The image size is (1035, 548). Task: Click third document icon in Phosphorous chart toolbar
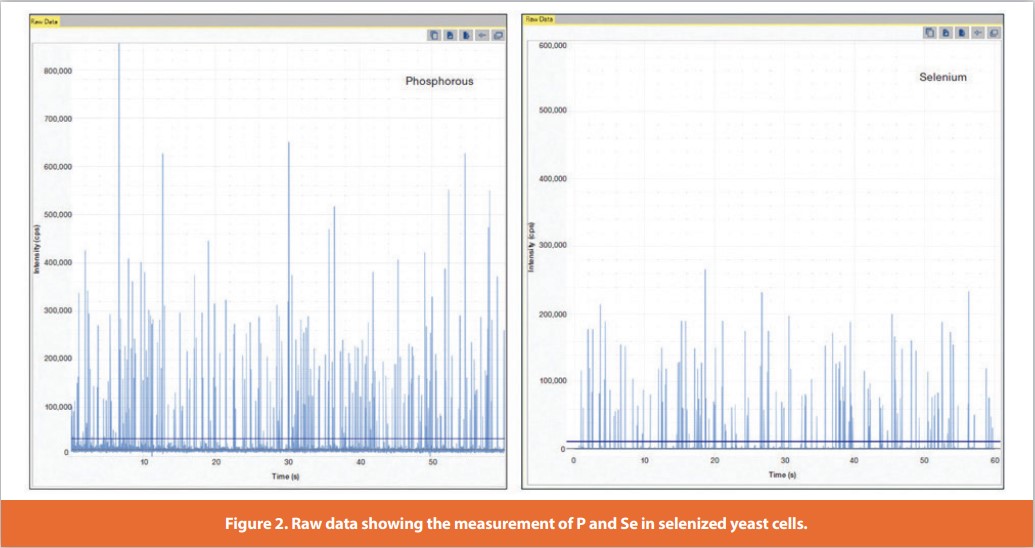[466, 34]
